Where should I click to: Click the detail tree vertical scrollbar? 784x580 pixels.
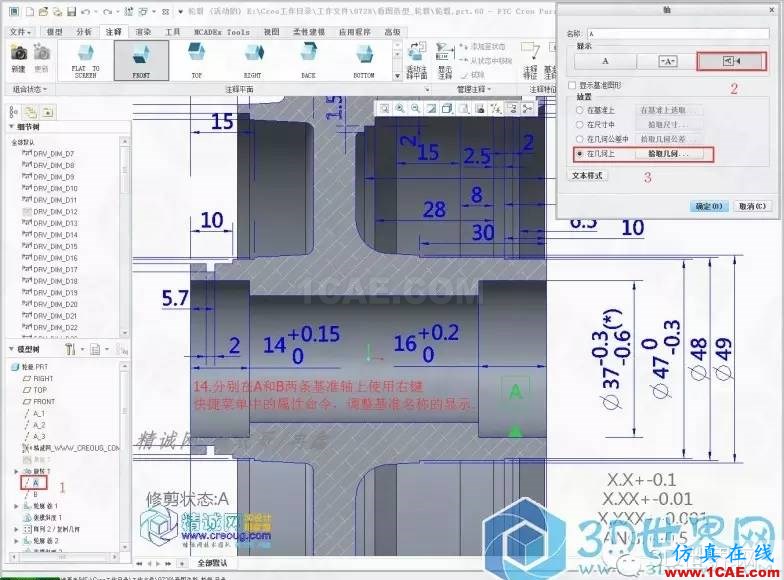pos(124,237)
